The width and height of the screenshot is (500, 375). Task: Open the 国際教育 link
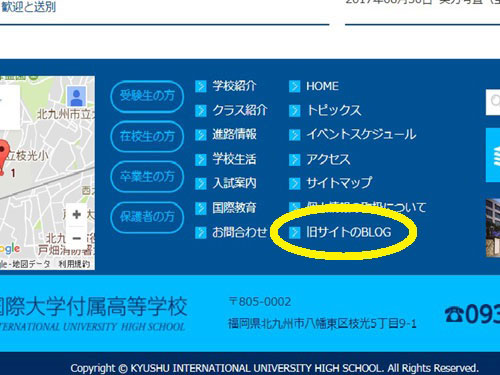tap(235, 208)
